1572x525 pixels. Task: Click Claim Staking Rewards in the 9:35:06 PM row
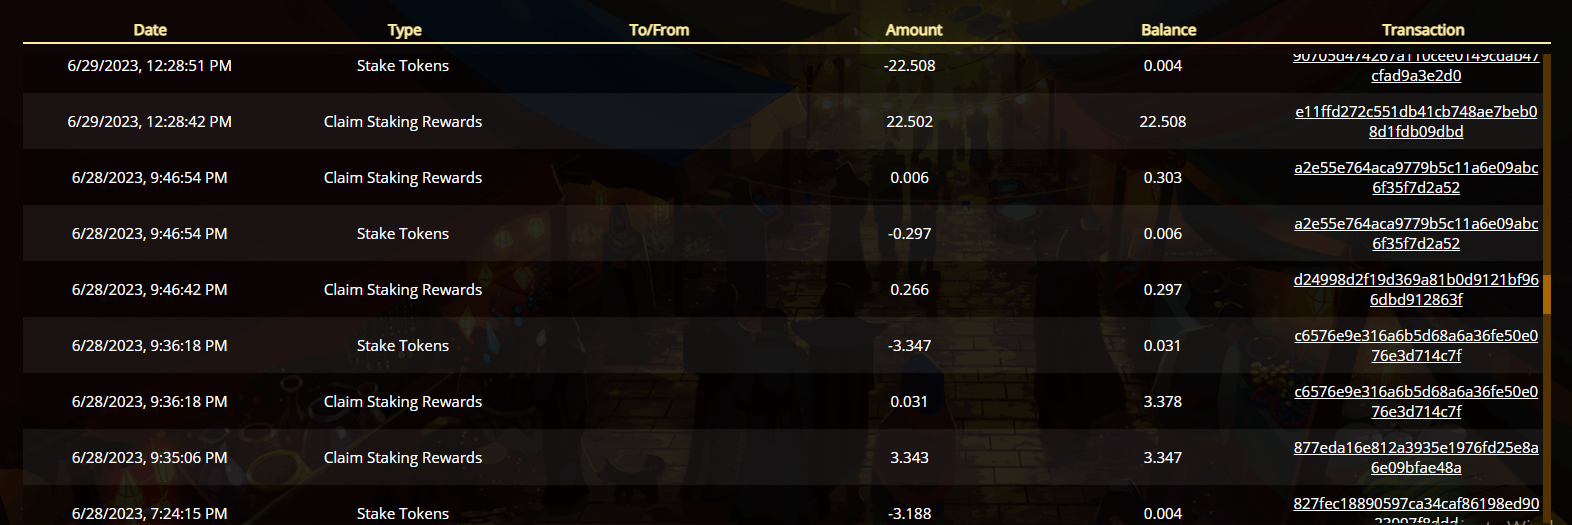403,458
